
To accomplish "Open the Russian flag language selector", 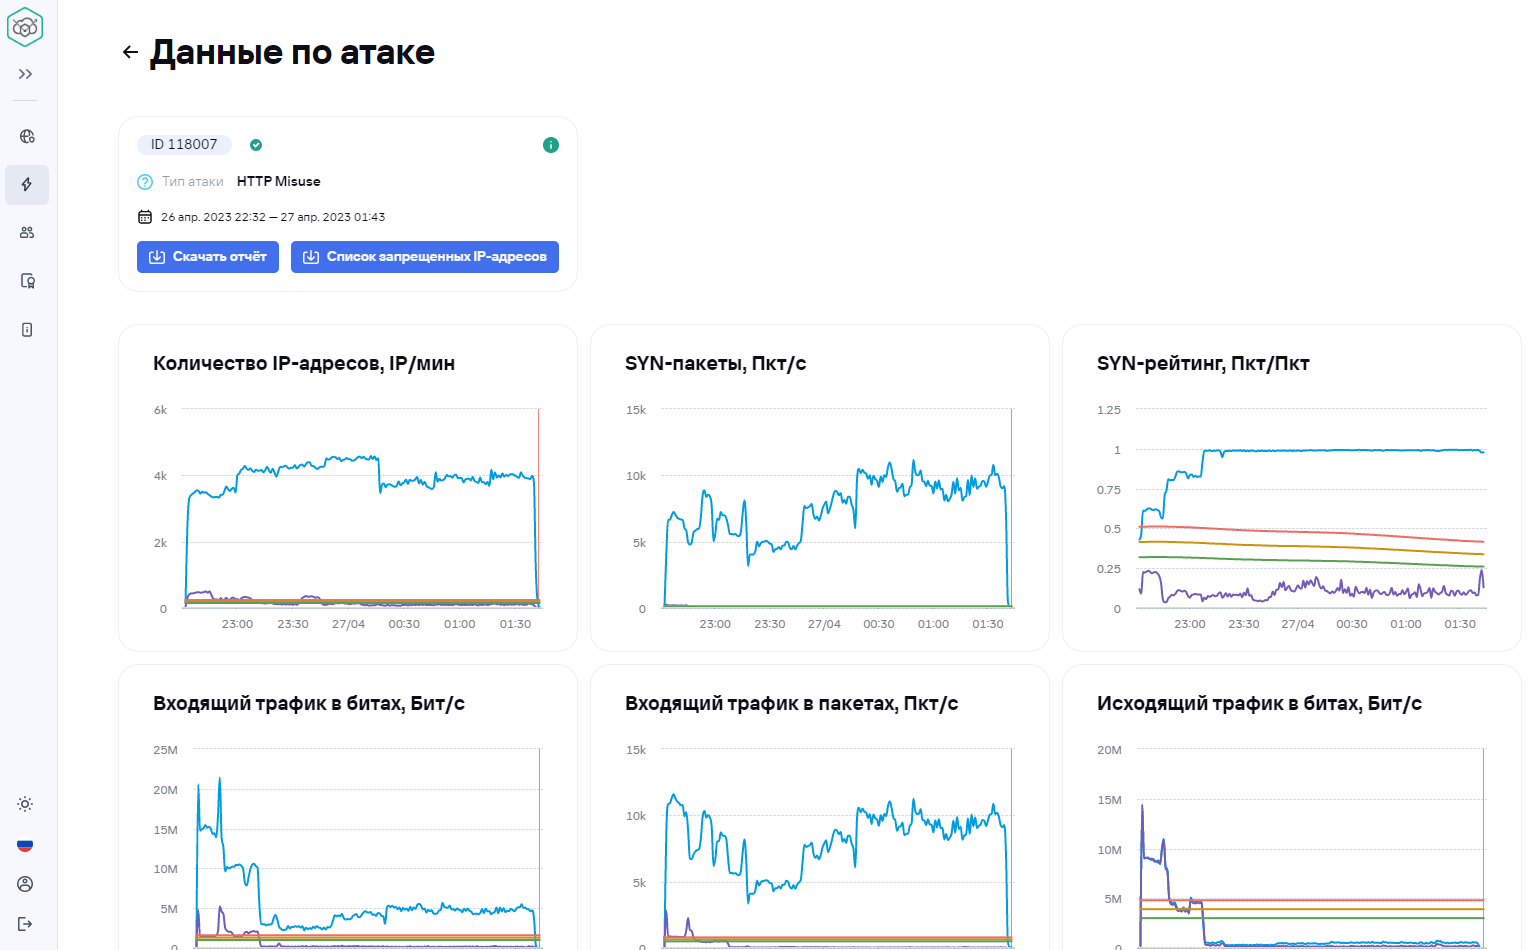I will (x=25, y=845).
